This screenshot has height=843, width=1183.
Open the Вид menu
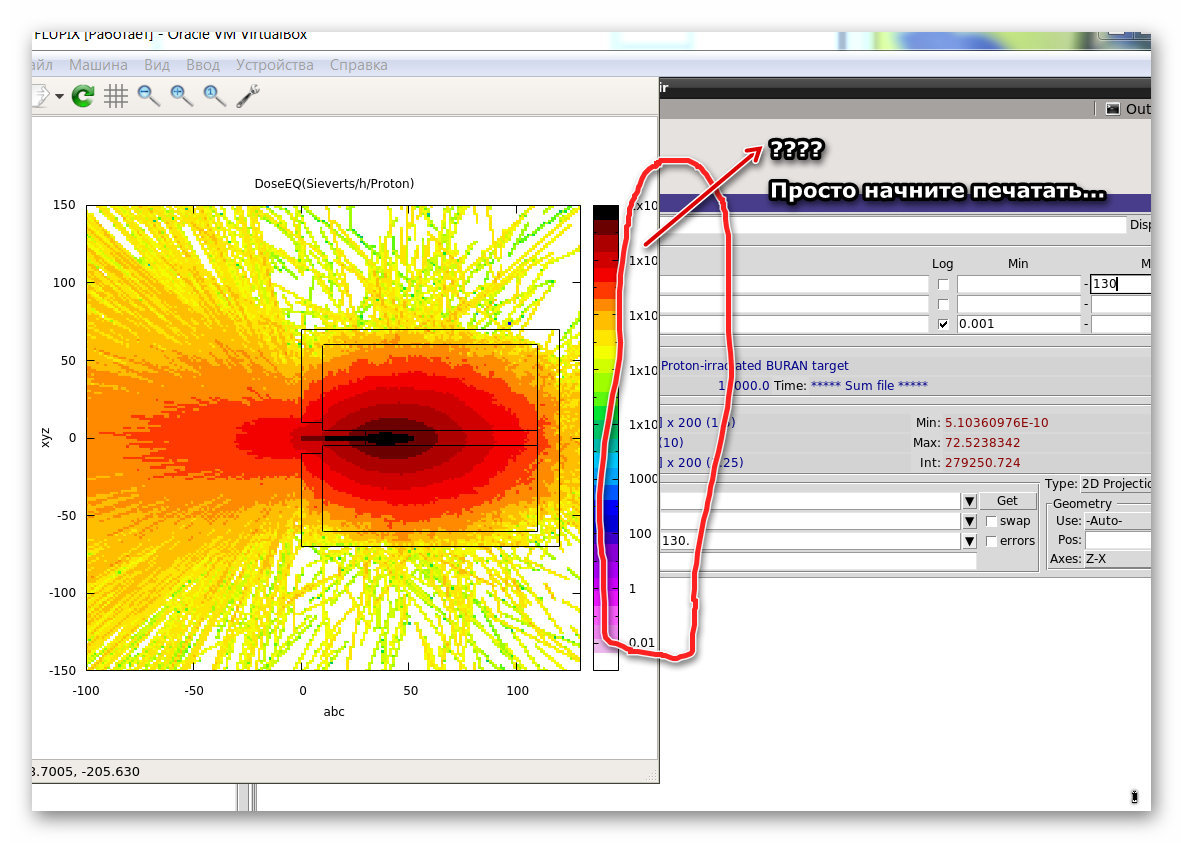[x=157, y=65]
